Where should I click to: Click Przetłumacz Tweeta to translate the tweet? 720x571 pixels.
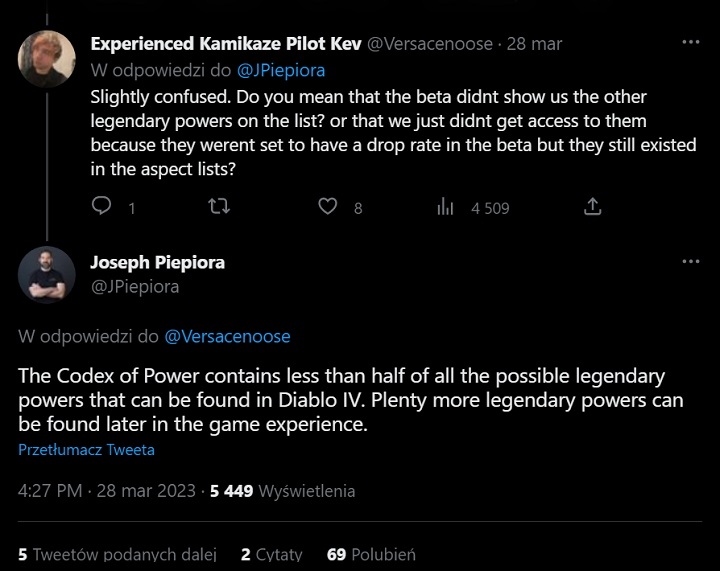[86, 449]
